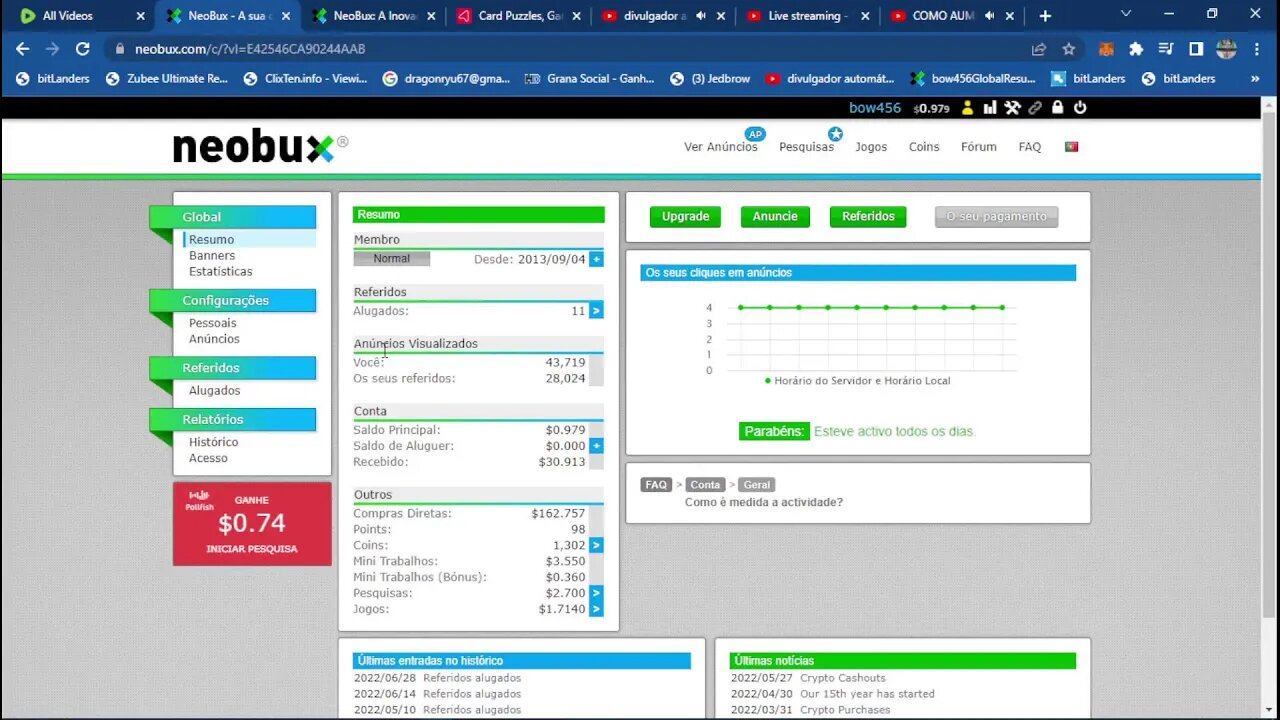Image resolution: width=1280 pixels, height=720 pixels.
Task: Open the Alugados referrals arrow
Action: [596, 311]
